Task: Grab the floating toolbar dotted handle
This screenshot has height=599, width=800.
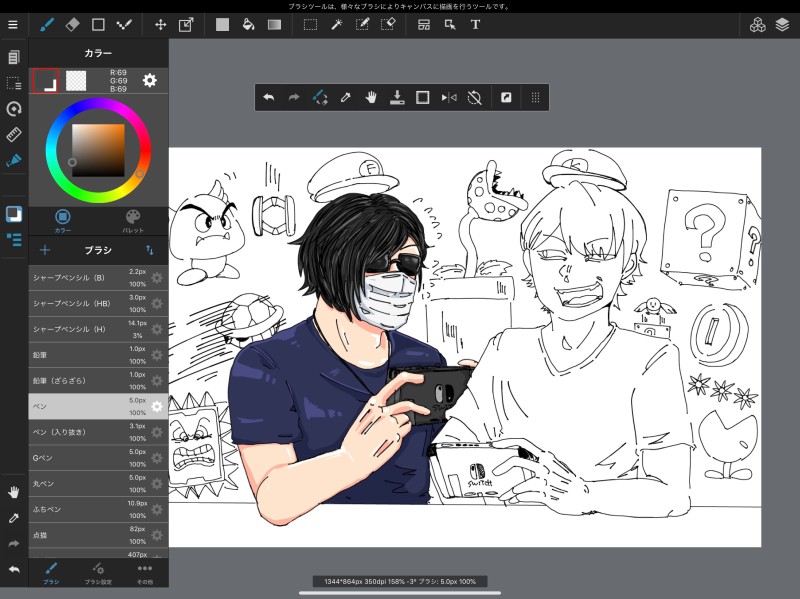Action: click(535, 97)
